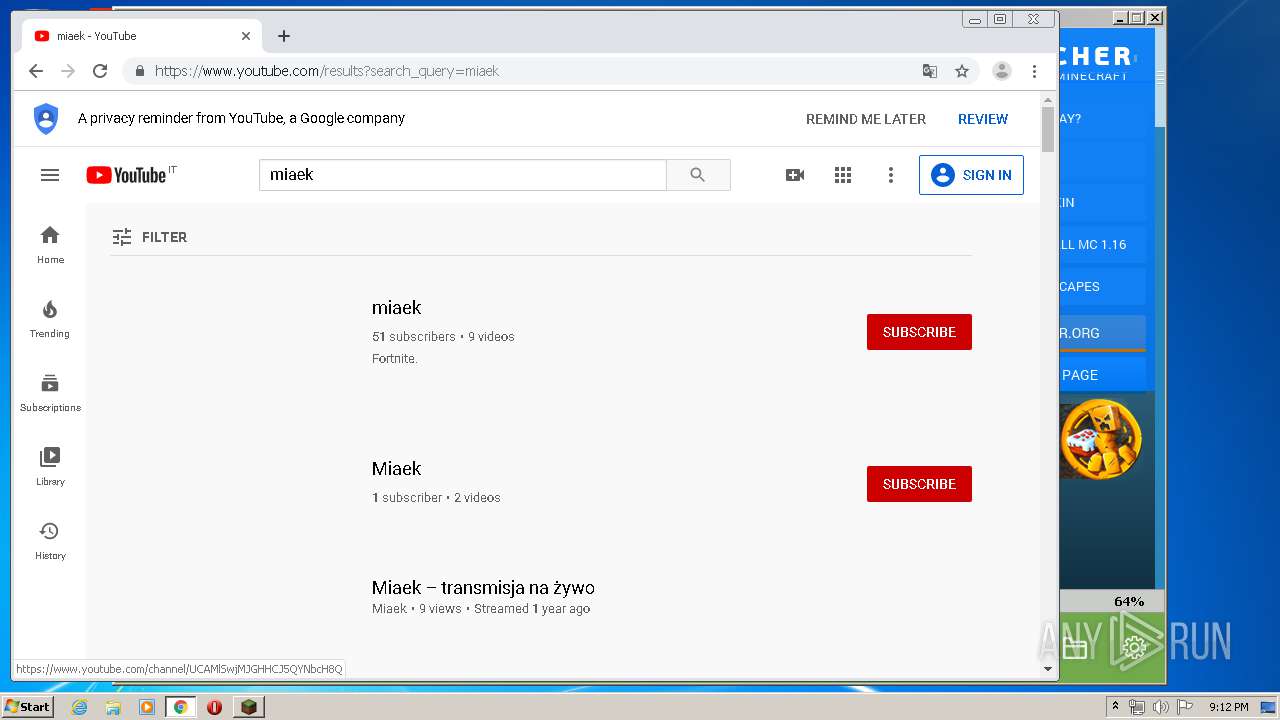The width and height of the screenshot is (1280, 720).
Task: Open the create video camera icon
Action: [795, 175]
